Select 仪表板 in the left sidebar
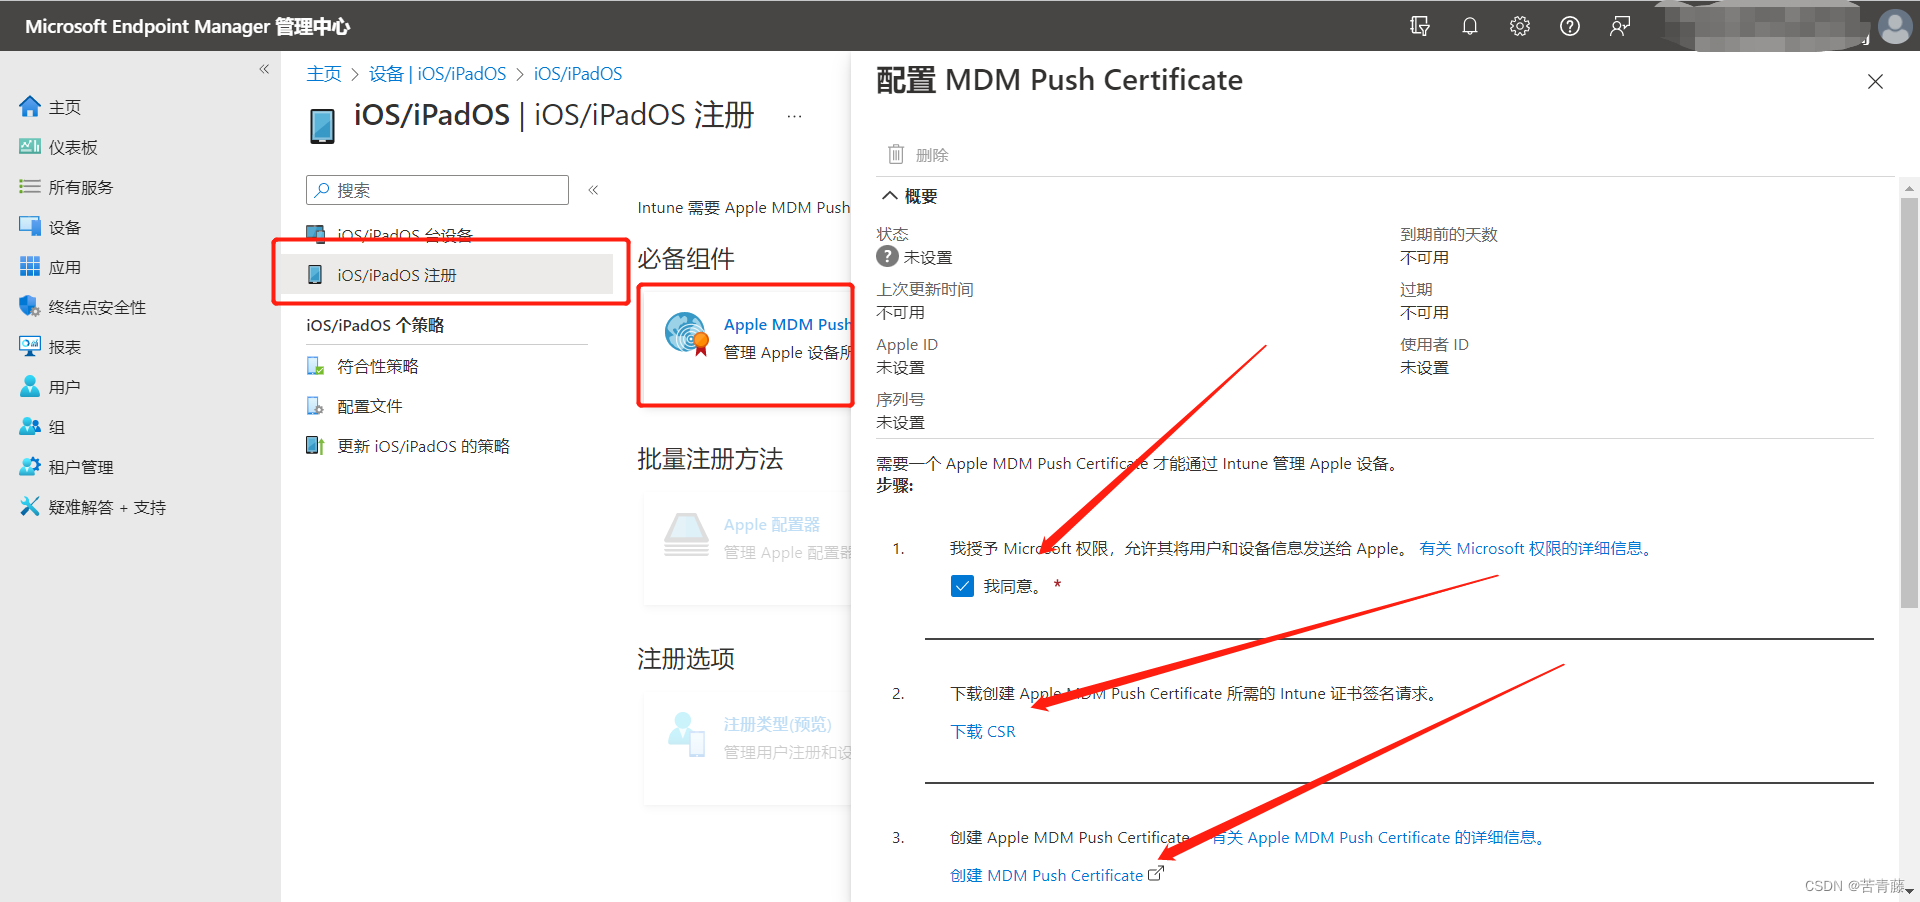This screenshot has height=902, width=1920. [70, 147]
